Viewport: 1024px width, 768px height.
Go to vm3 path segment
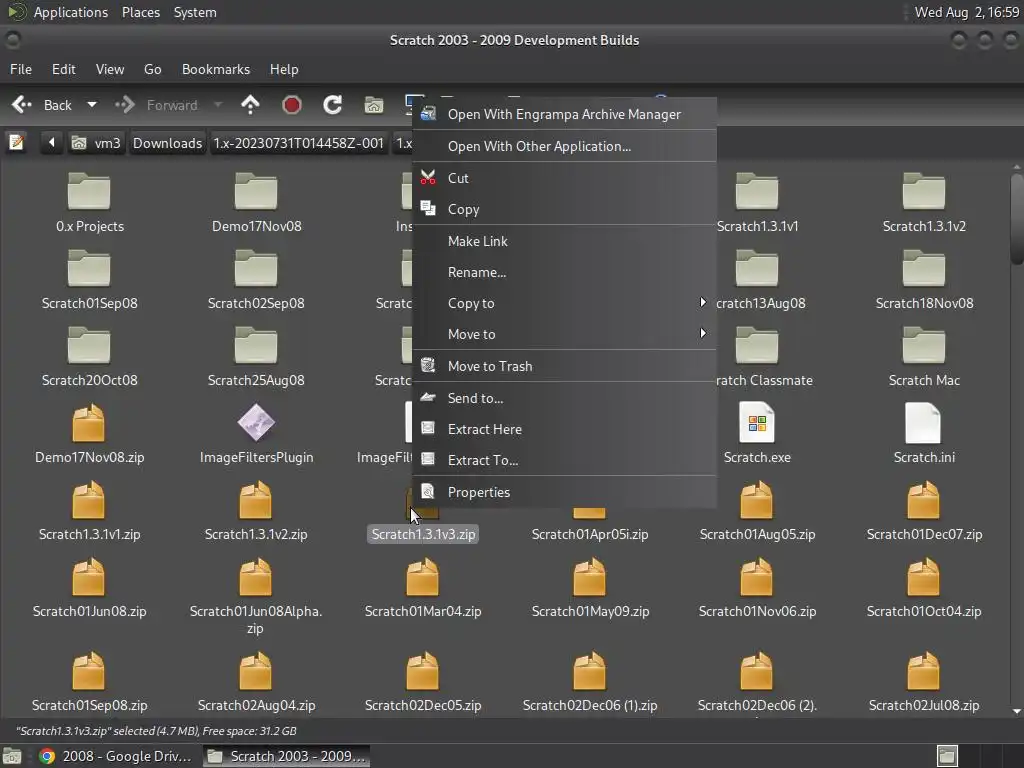[x=97, y=142]
